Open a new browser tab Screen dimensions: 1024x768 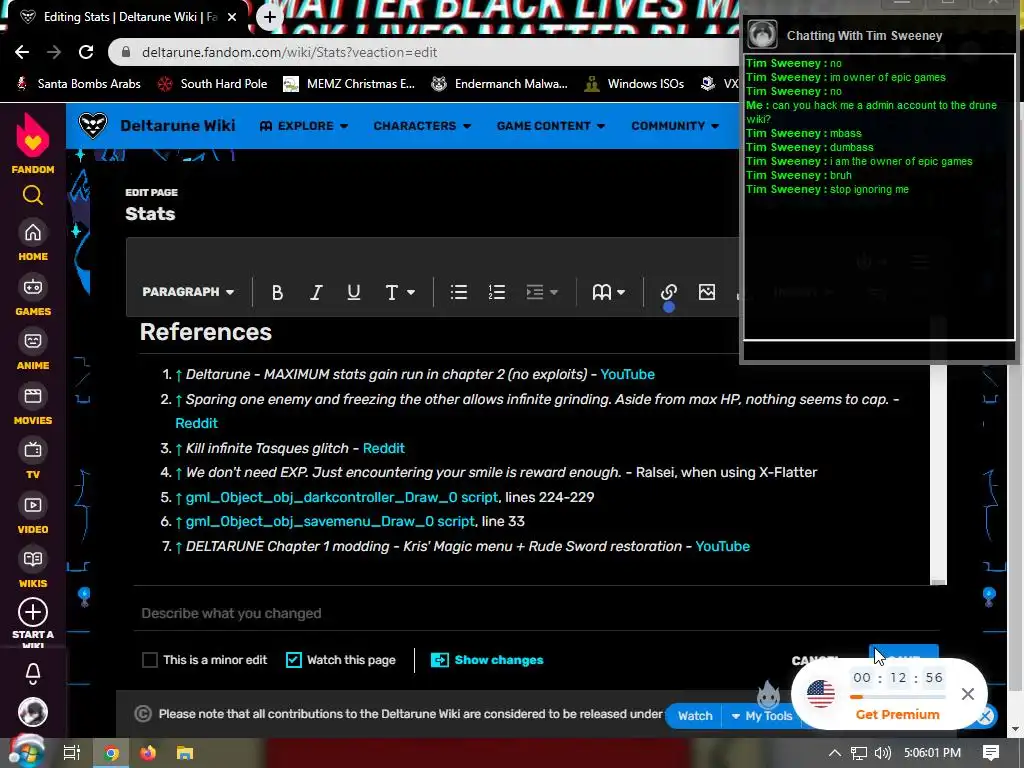(270, 17)
